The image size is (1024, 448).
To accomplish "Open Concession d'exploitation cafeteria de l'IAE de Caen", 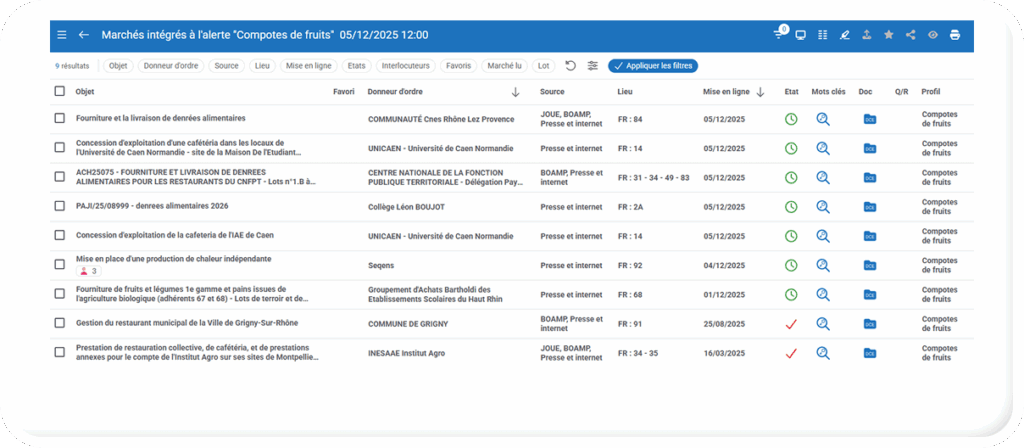I will [174, 236].
